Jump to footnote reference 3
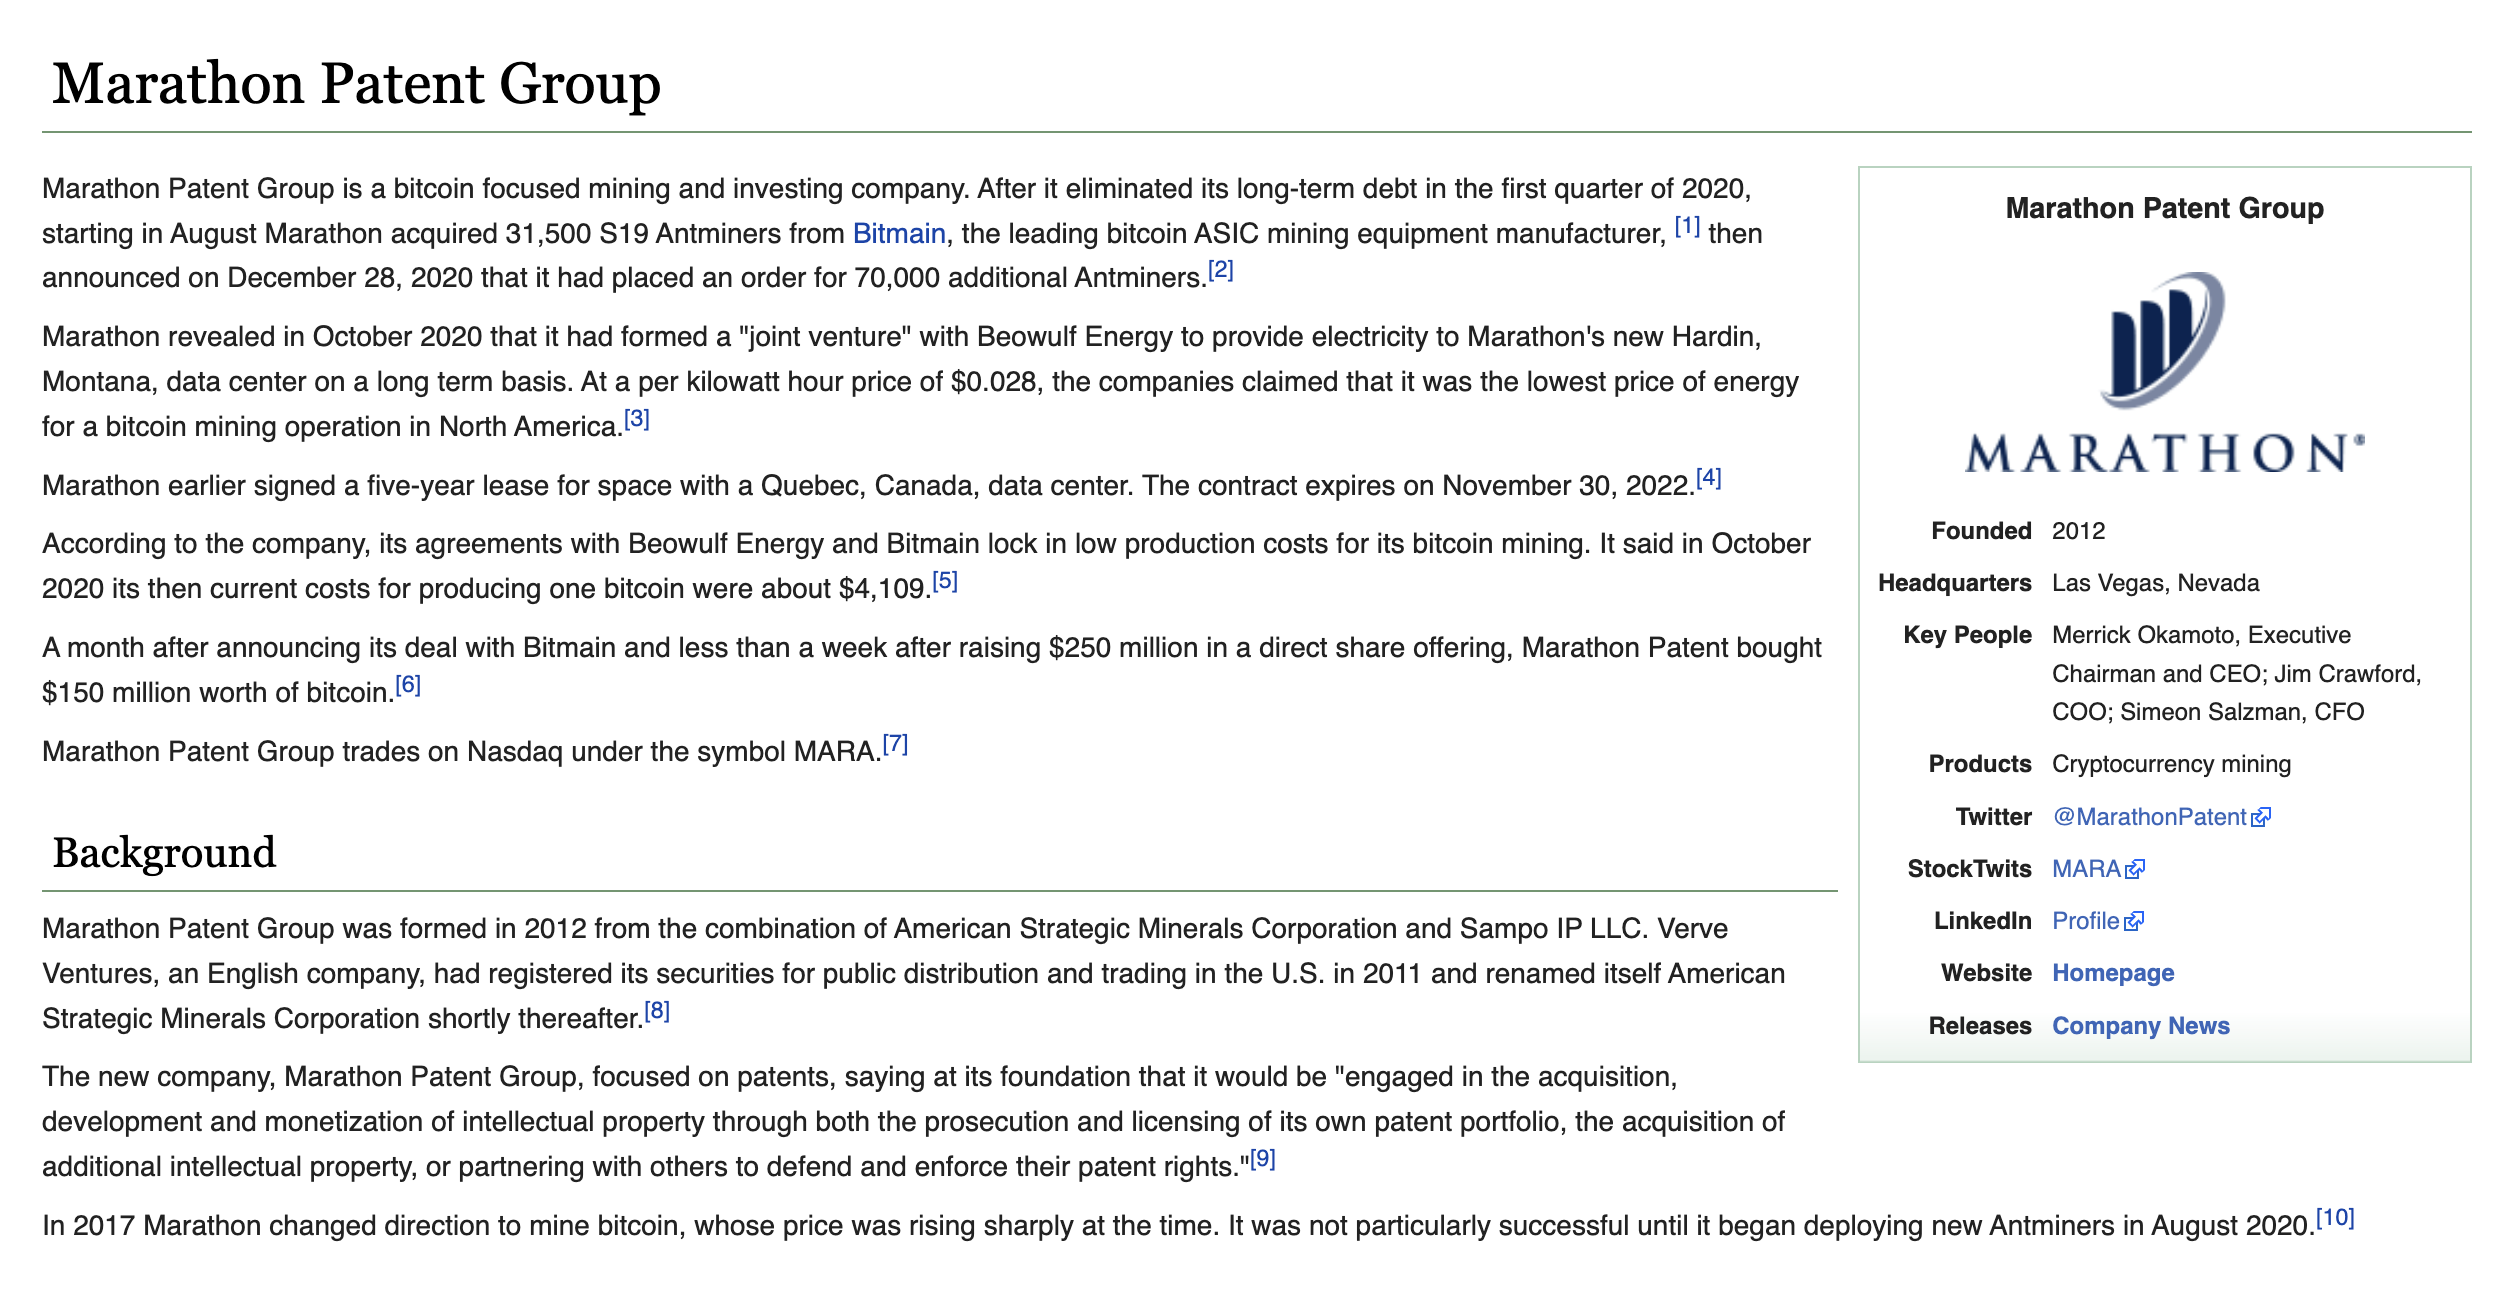The height and width of the screenshot is (1302, 2516). click(637, 419)
